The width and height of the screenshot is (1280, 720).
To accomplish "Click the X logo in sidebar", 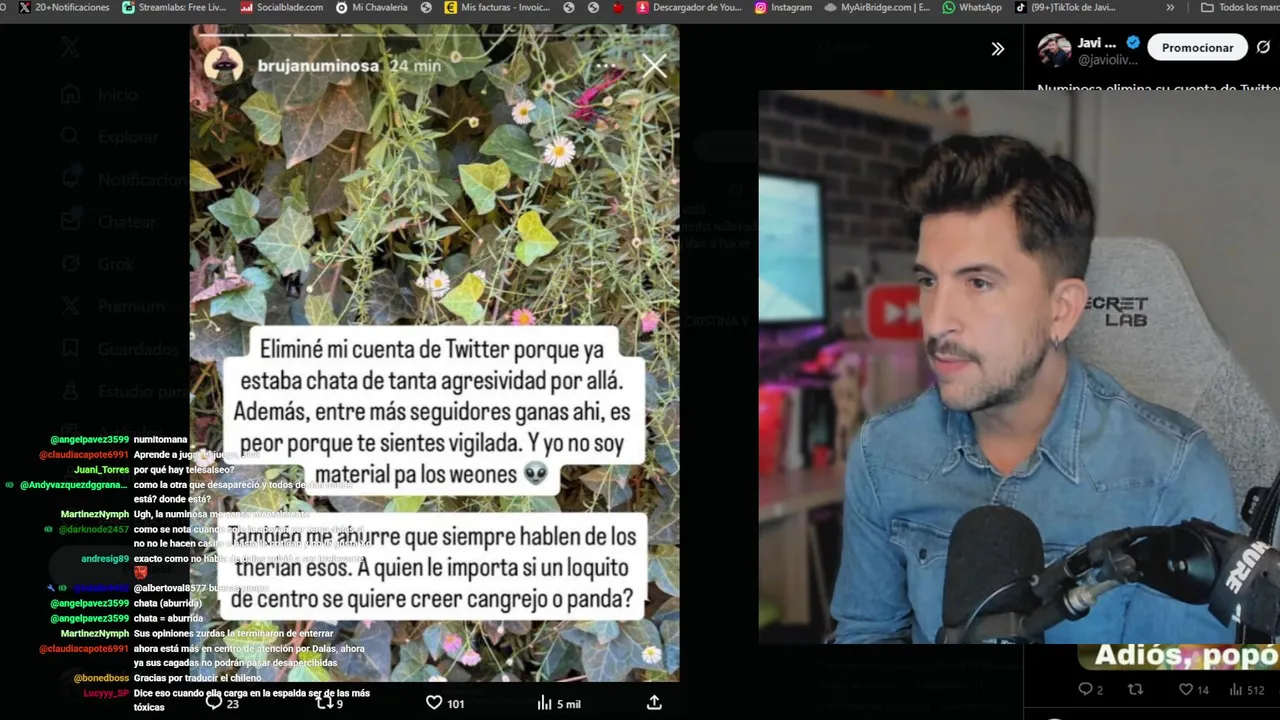I will tap(70, 47).
